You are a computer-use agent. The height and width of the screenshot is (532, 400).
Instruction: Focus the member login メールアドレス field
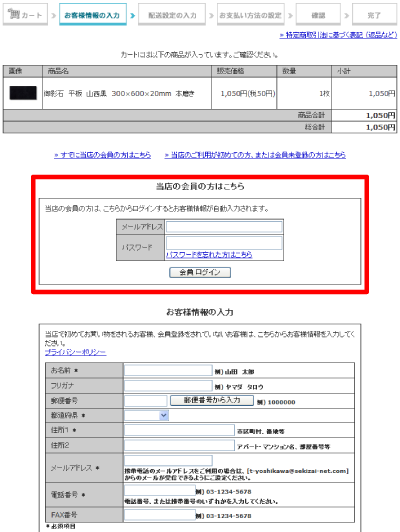pyautogui.click(x=224, y=227)
